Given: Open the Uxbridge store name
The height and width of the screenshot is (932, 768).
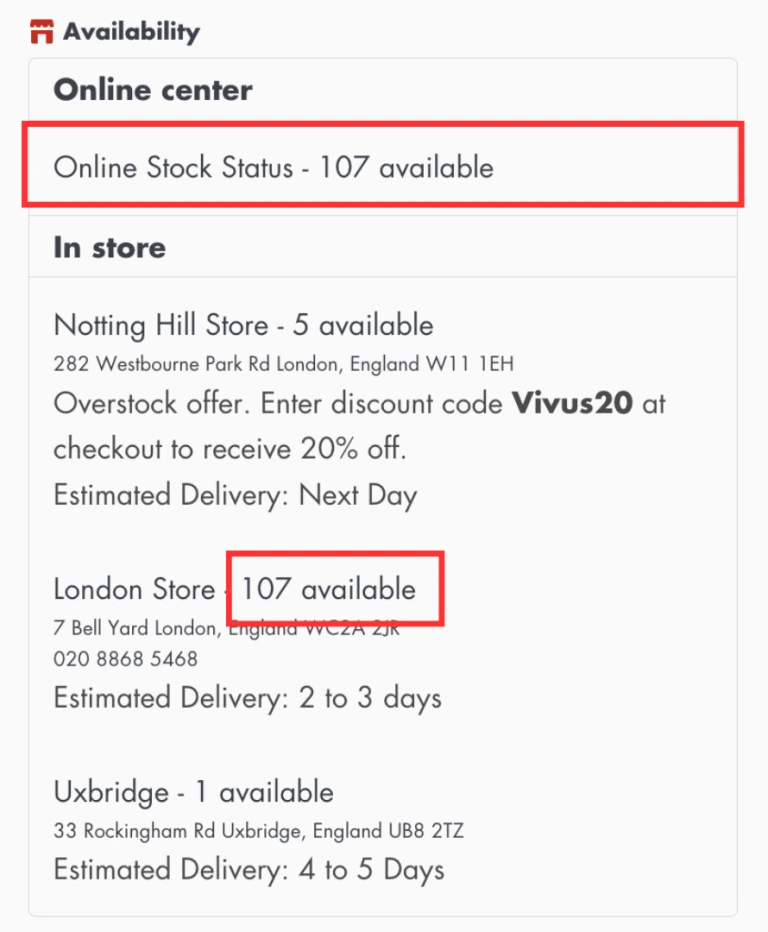Looking at the screenshot, I should [111, 793].
